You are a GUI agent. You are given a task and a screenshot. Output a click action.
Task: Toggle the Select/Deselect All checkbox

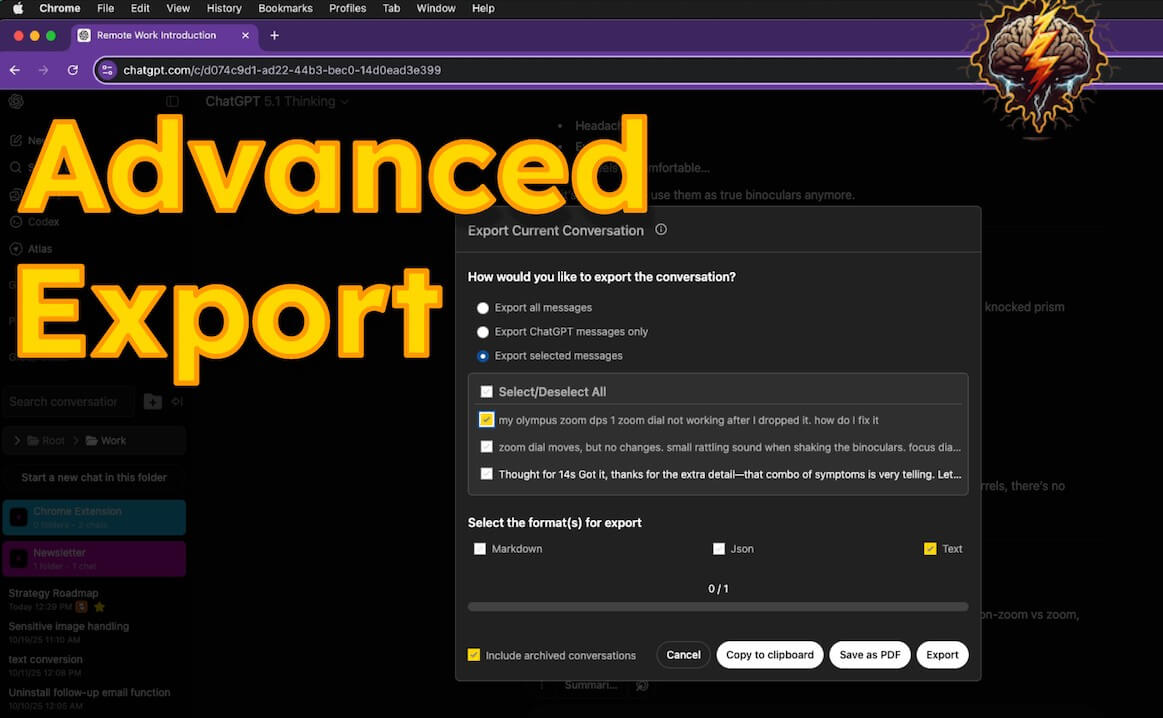point(487,392)
